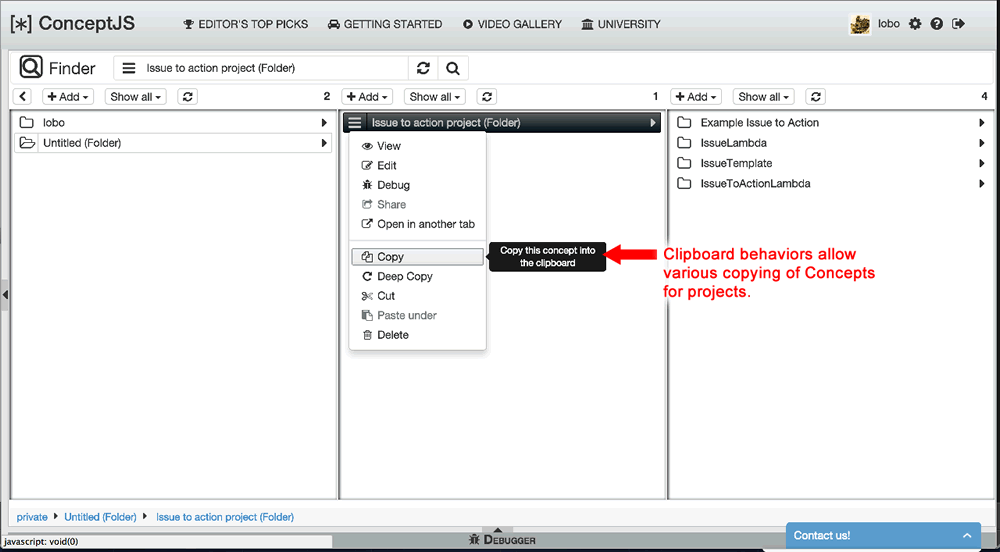Collapse the left side panel handle
This screenshot has width=1000, height=552.
pos(4,294)
